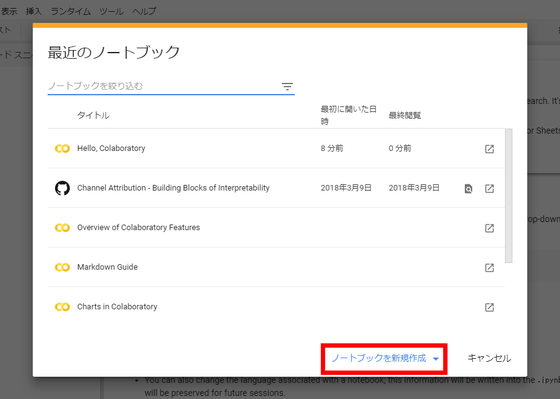This screenshot has width=560, height=399.
Task: Click the GitHub logo beside Channel Attribution
Action: [x=62, y=188]
